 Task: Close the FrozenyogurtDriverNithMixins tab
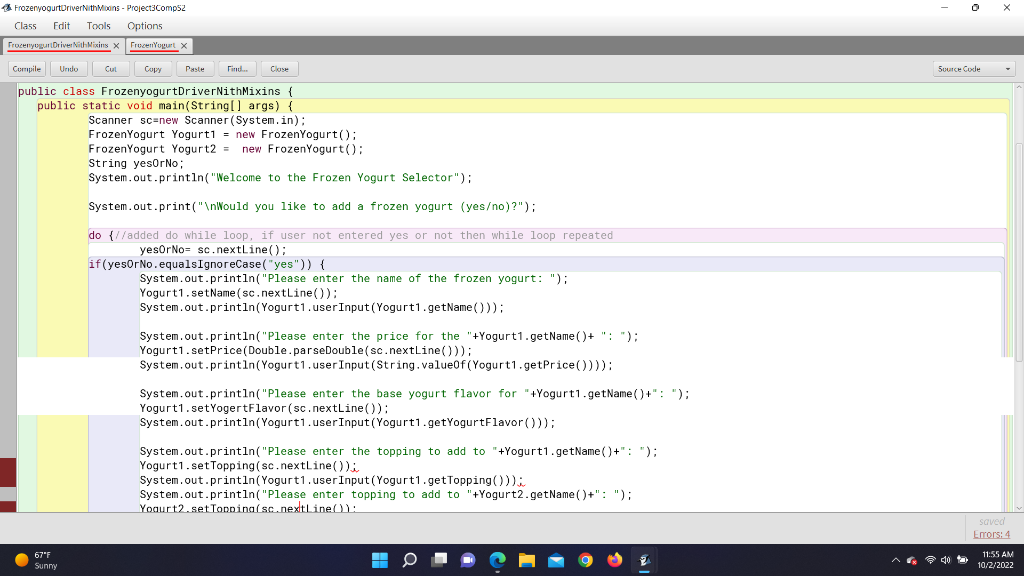116,46
